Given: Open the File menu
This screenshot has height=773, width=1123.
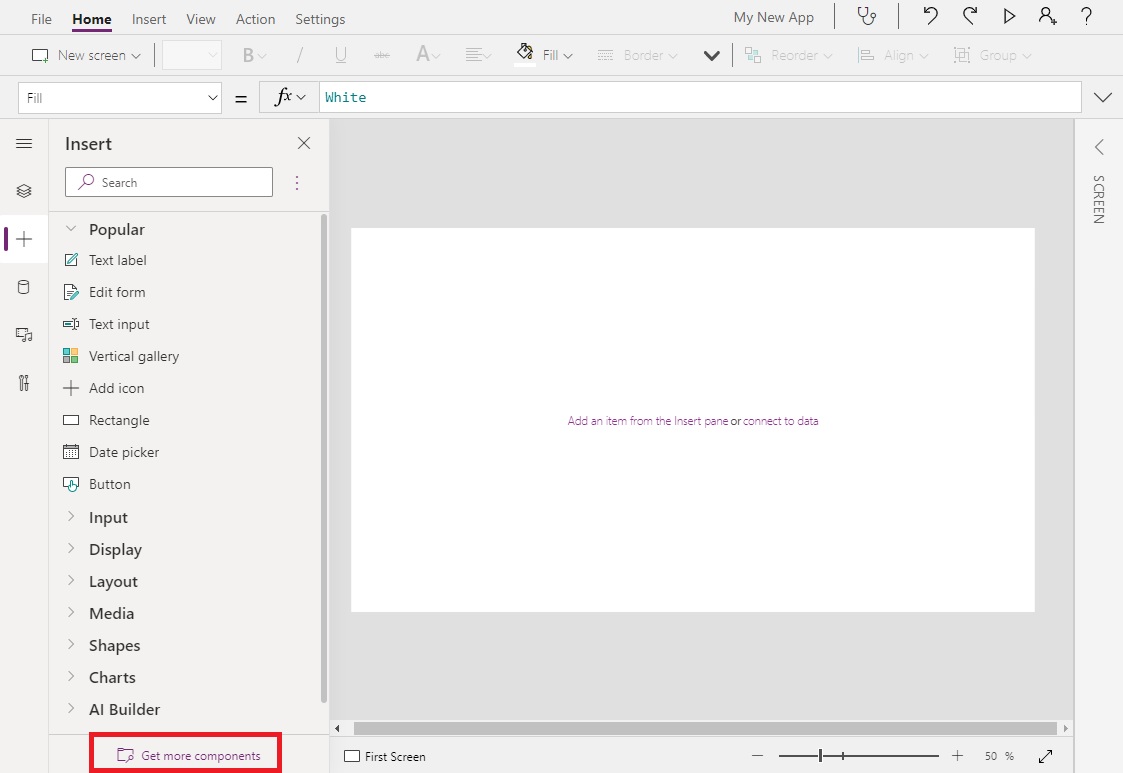Looking at the screenshot, I should (x=41, y=19).
